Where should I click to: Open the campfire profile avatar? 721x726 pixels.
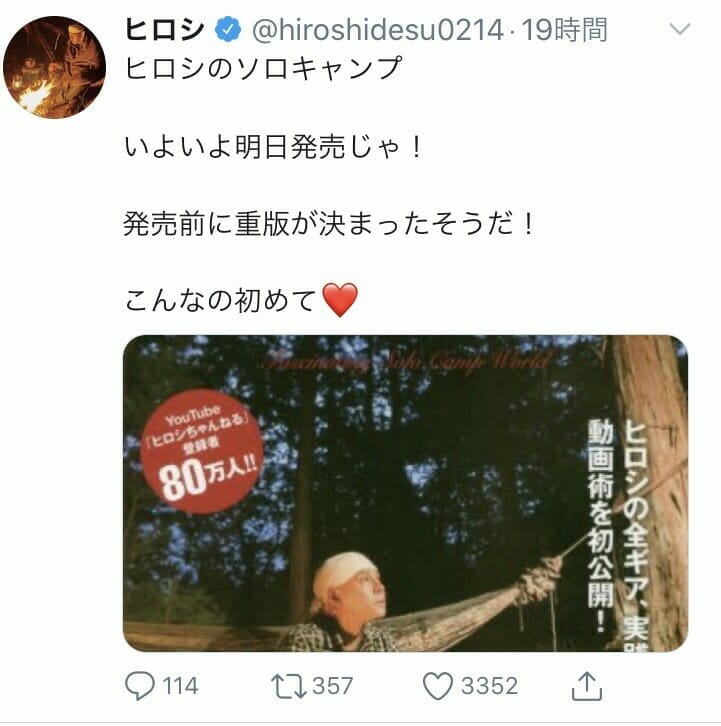[54, 67]
